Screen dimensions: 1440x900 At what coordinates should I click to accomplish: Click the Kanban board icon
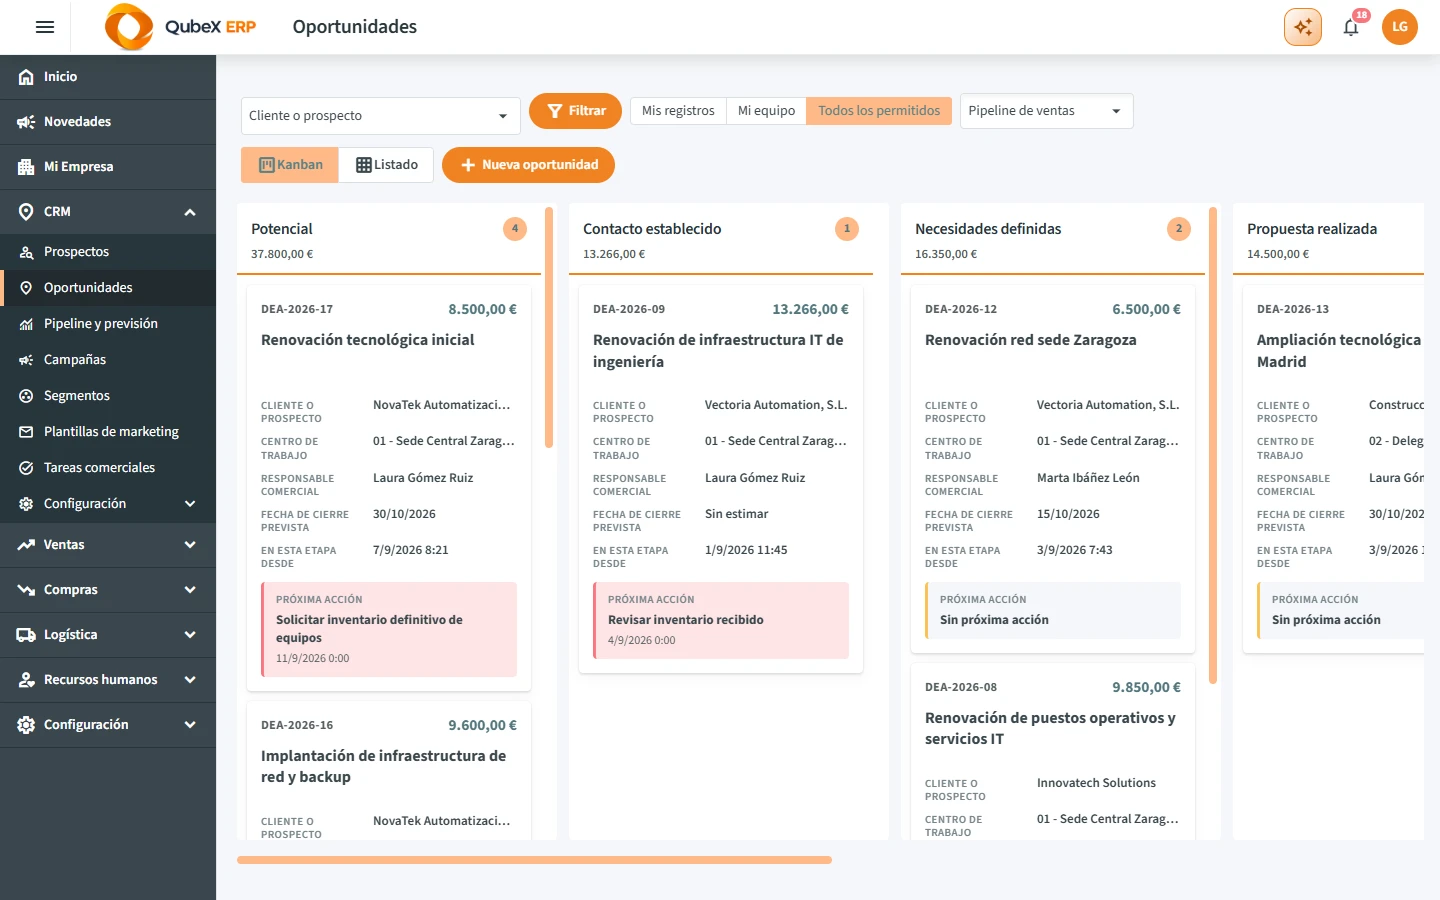(267, 165)
